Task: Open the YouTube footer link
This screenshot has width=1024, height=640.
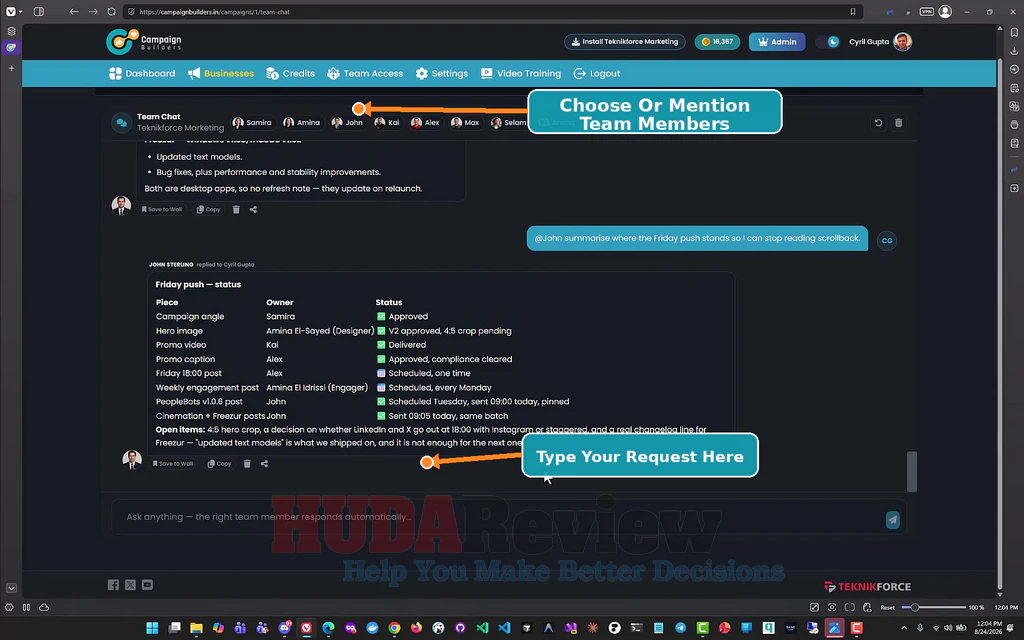Action: pyautogui.click(x=148, y=584)
